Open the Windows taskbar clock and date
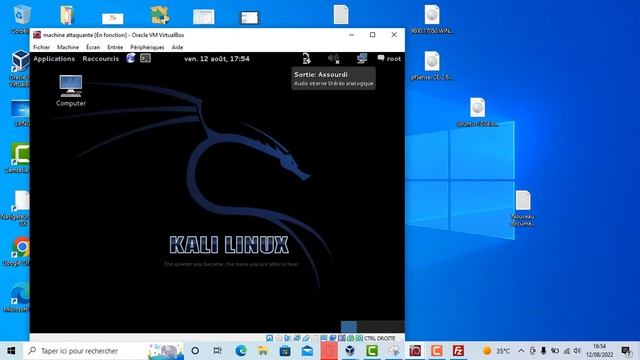The image size is (640, 360). pyautogui.click(x=599, y=351)
